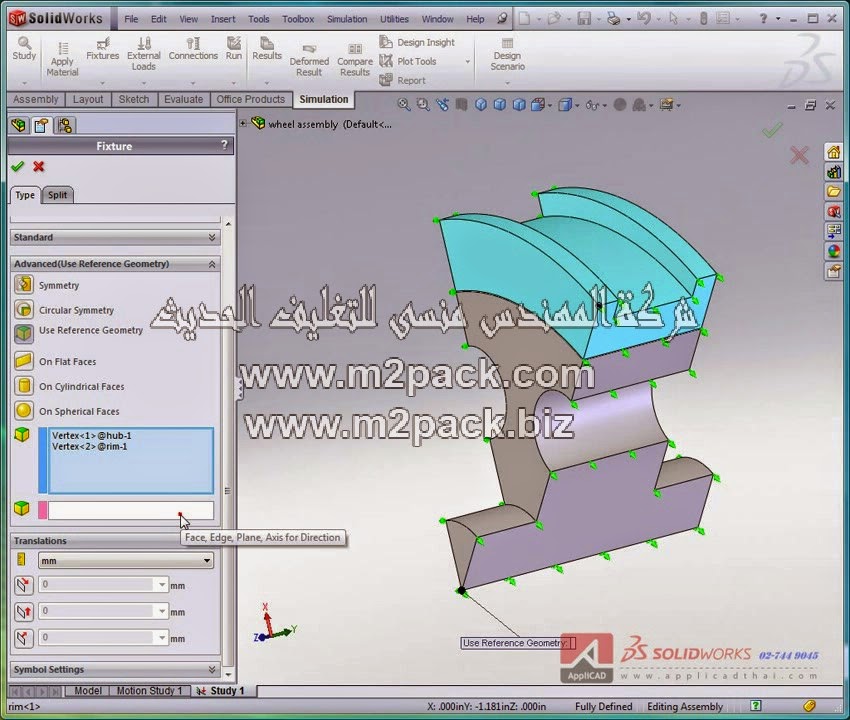Toggle second direction translation button

click(23, 612)
